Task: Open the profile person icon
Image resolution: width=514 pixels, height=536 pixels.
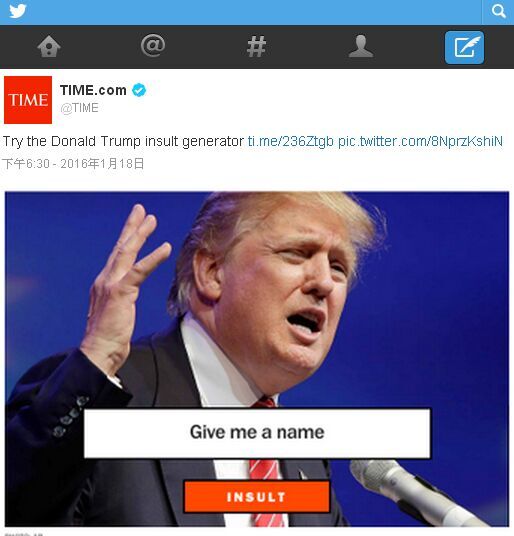Action: [361, 45]
